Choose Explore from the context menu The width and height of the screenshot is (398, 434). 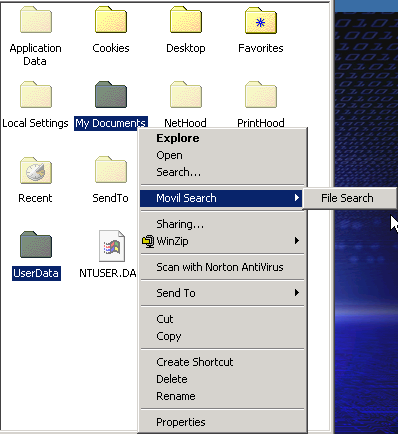(x=222, y=138)
